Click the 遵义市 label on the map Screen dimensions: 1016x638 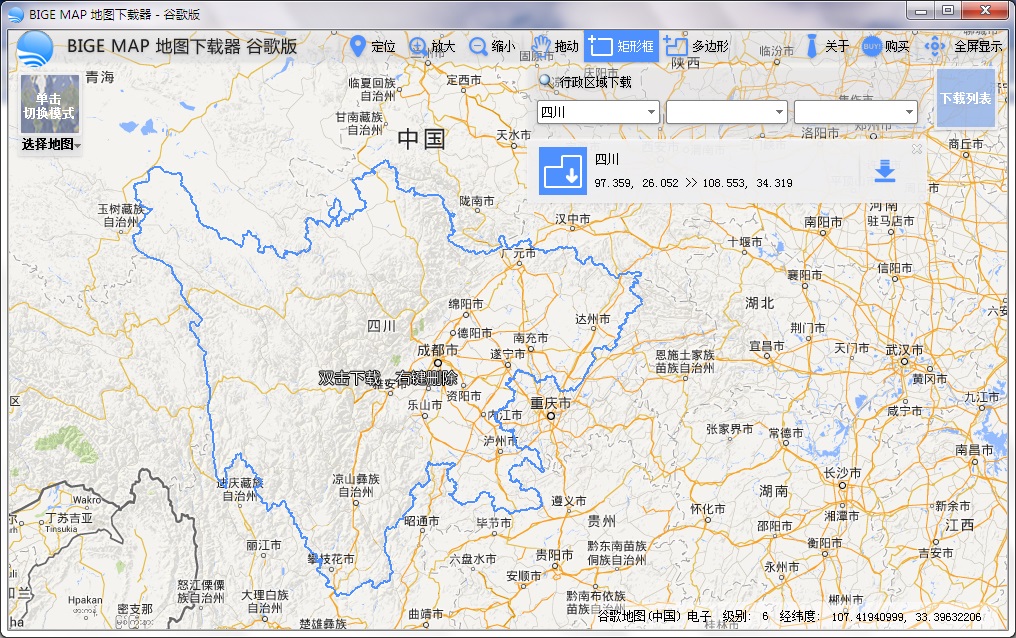(568, 501)
